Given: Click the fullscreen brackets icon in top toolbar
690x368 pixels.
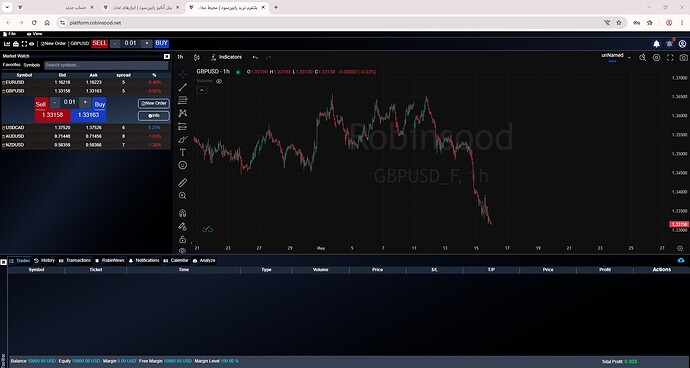Looking at the screenshot, I should tap(24, 44).
